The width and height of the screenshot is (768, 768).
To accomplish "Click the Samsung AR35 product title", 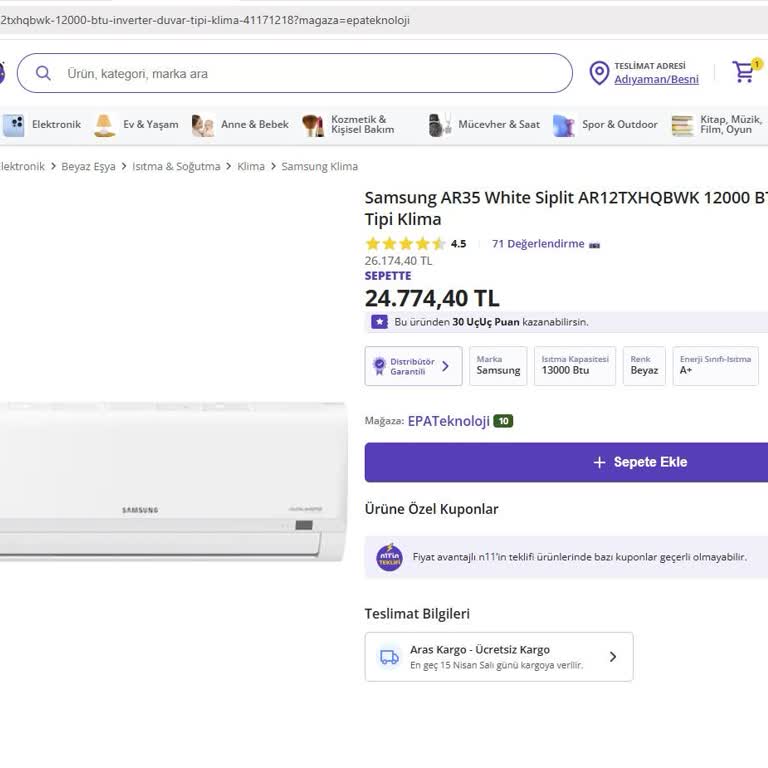I will point(566,208).
